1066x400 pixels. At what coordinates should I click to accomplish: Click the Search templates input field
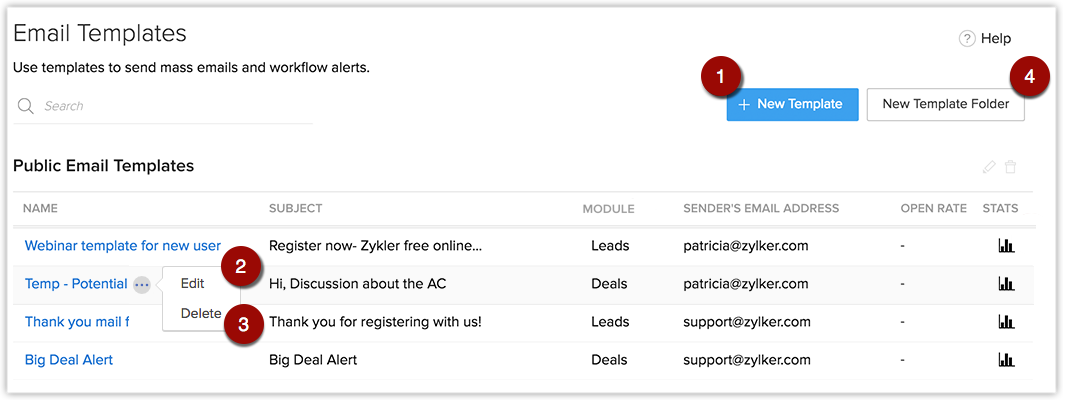tap(170, 106)
